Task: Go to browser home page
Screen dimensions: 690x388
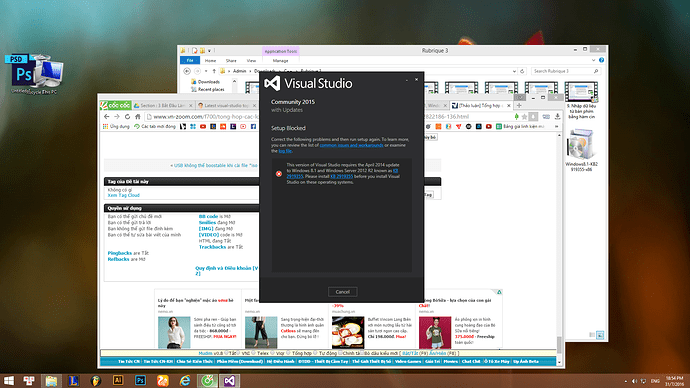Action: [138, 117]
